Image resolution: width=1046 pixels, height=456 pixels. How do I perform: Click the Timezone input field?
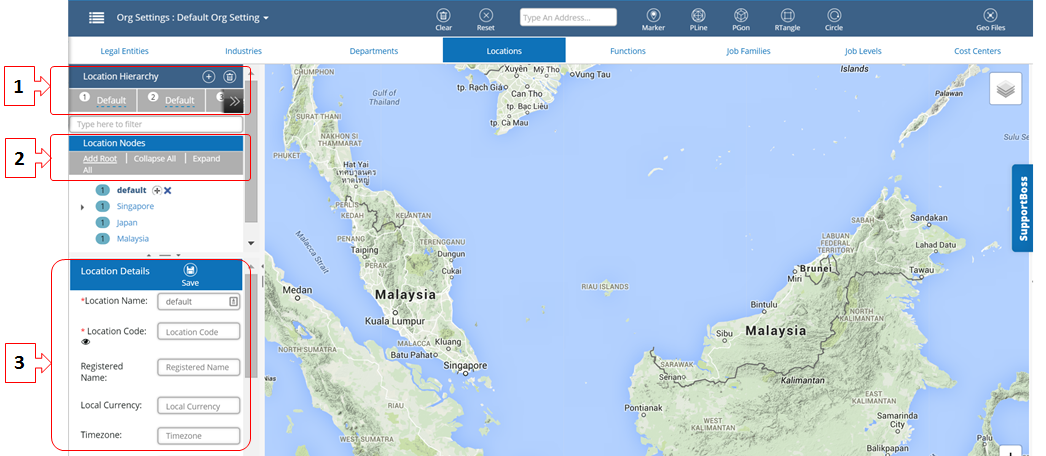(x=199, y=435)
